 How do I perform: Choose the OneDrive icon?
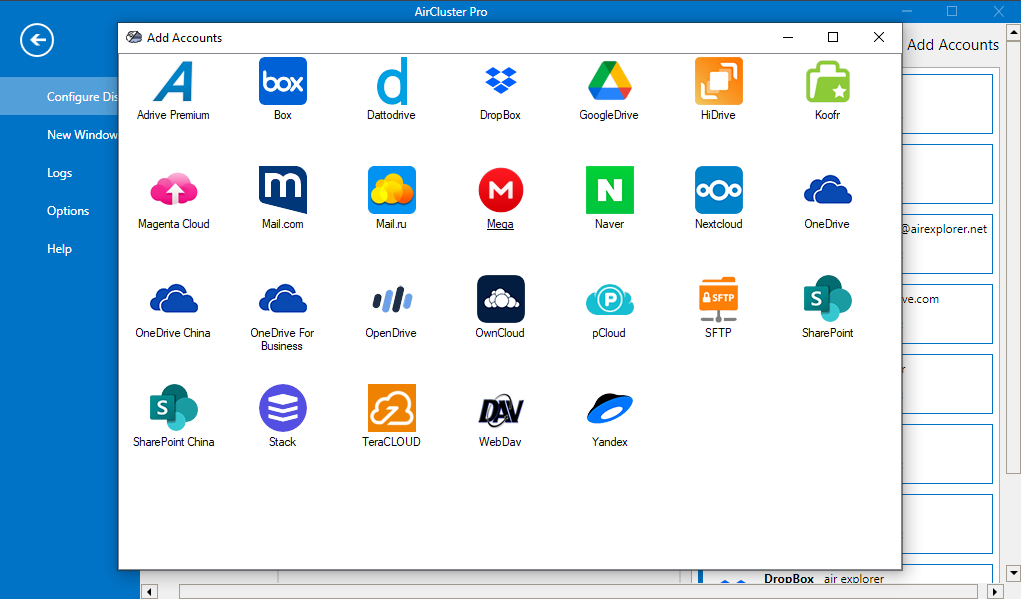click(828, 190)
